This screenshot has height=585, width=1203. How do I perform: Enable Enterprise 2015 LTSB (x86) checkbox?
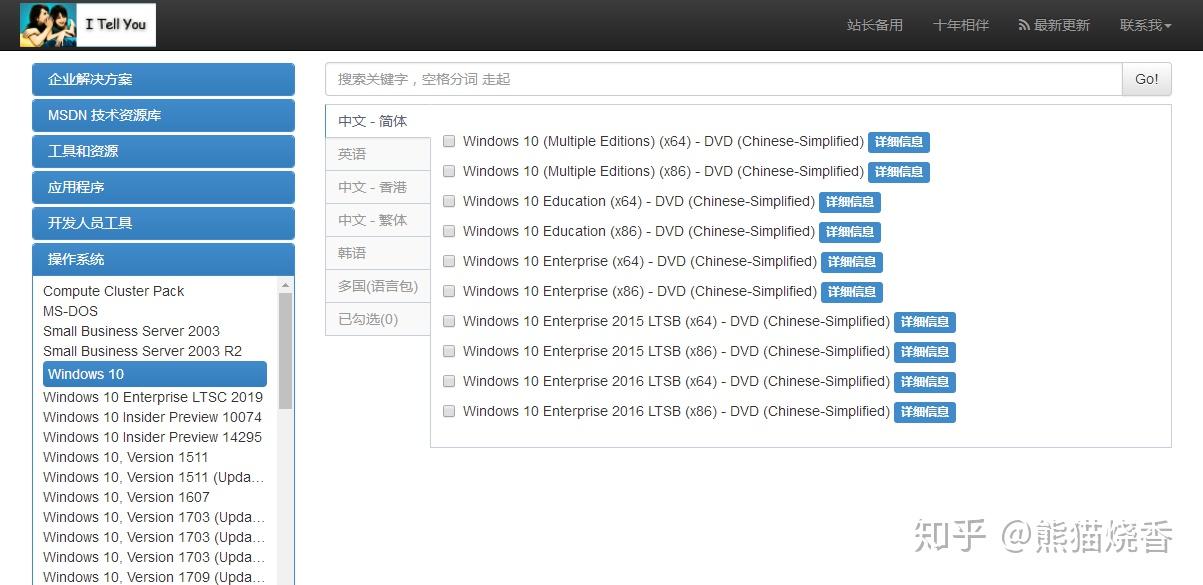pyautogui.click(x=449, y=351)
